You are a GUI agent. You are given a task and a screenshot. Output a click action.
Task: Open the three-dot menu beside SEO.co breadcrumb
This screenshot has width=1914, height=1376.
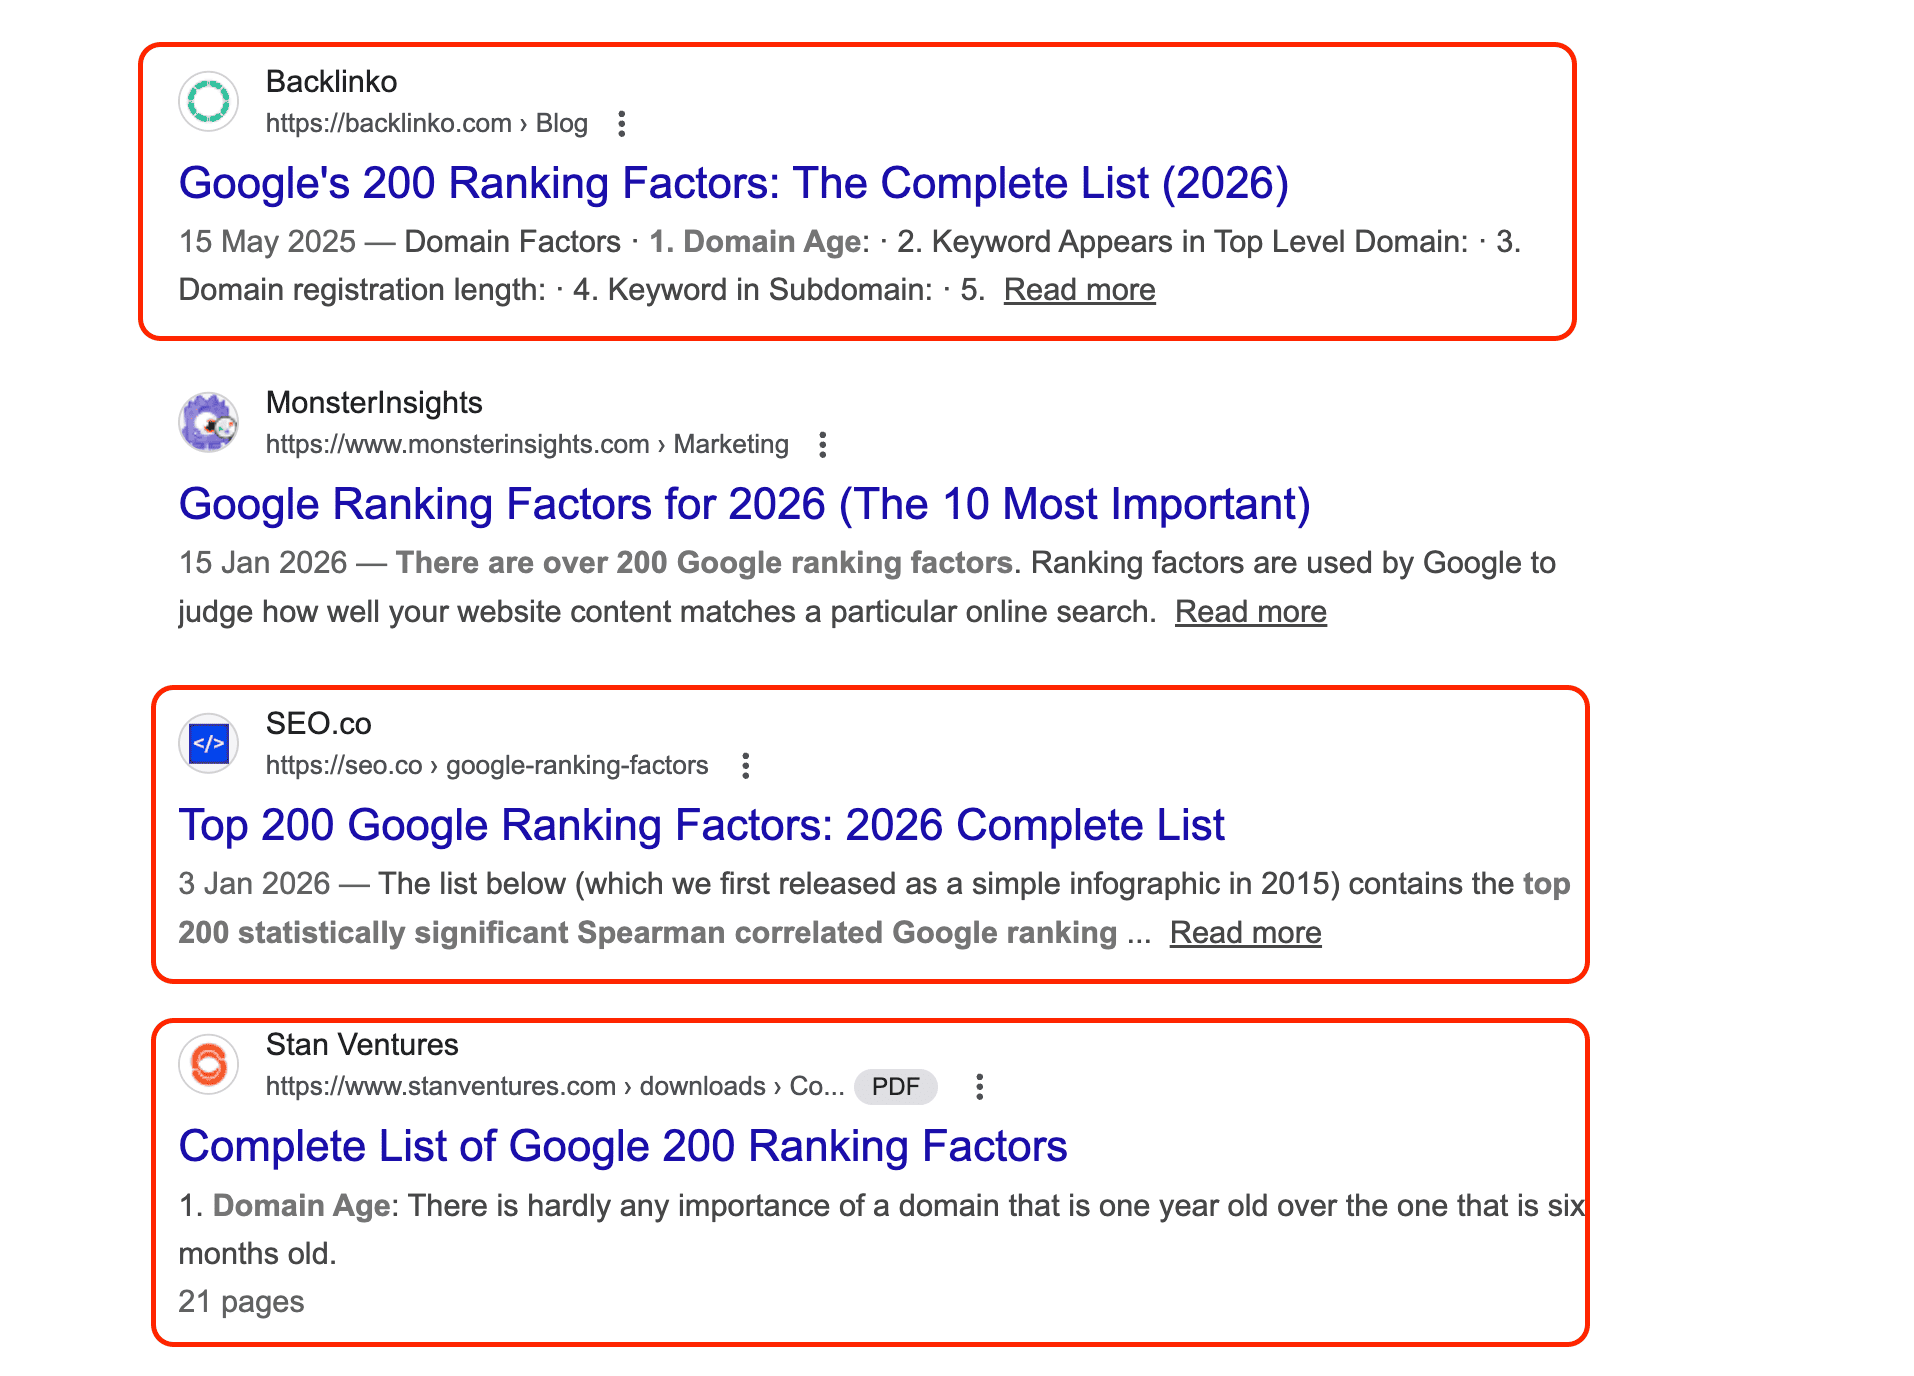click(x=746, y=765)
